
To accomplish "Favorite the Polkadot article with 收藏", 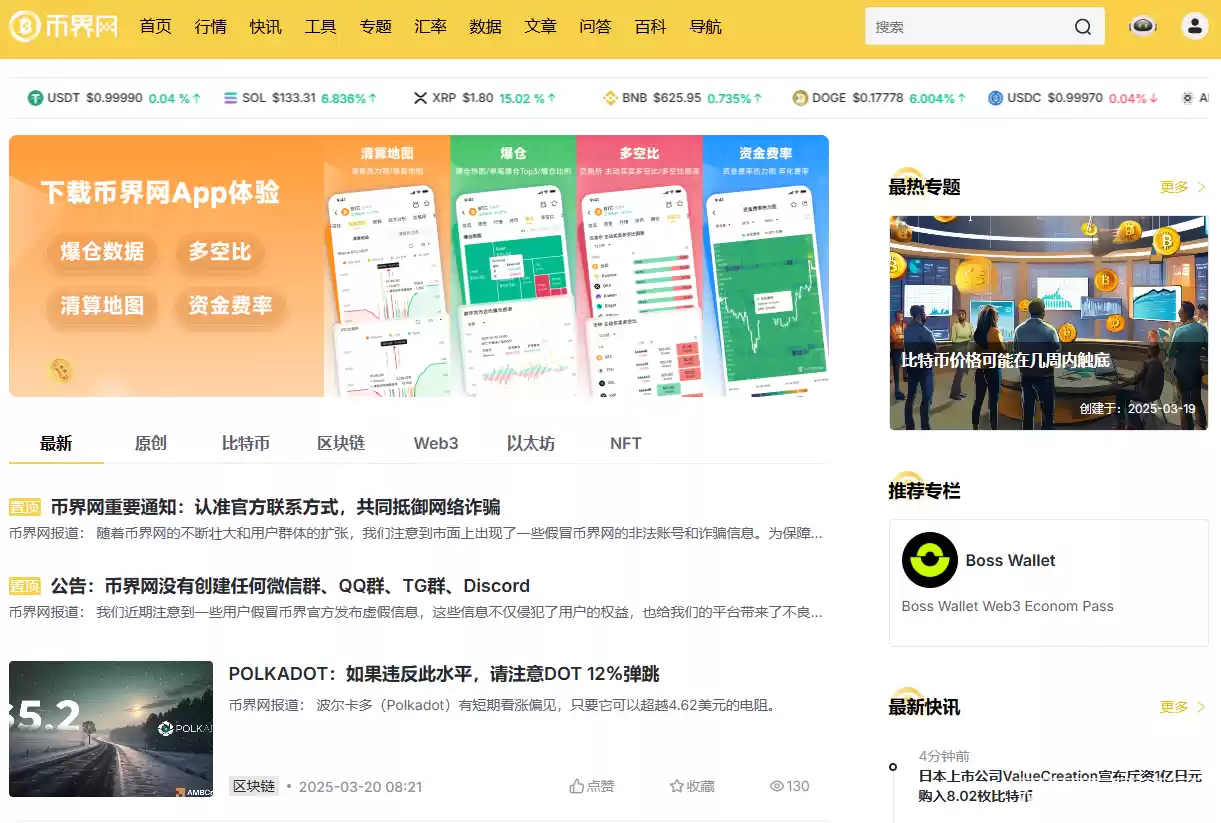I will [x=692, y=786].
